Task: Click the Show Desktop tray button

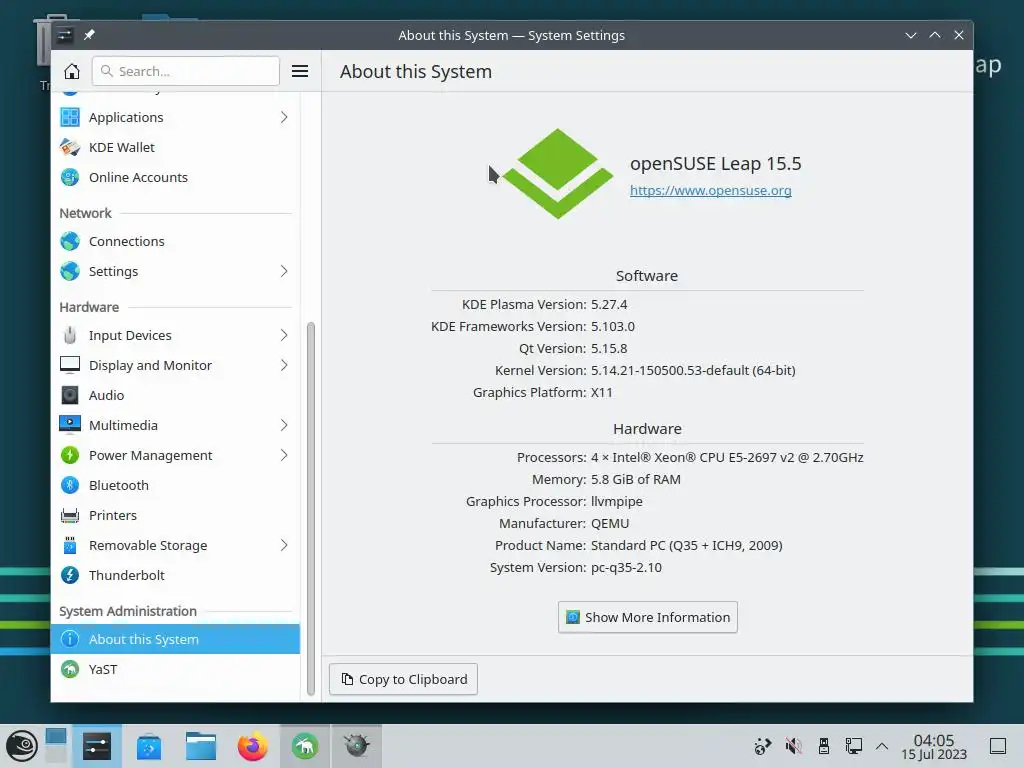Action: pos(998,746)
